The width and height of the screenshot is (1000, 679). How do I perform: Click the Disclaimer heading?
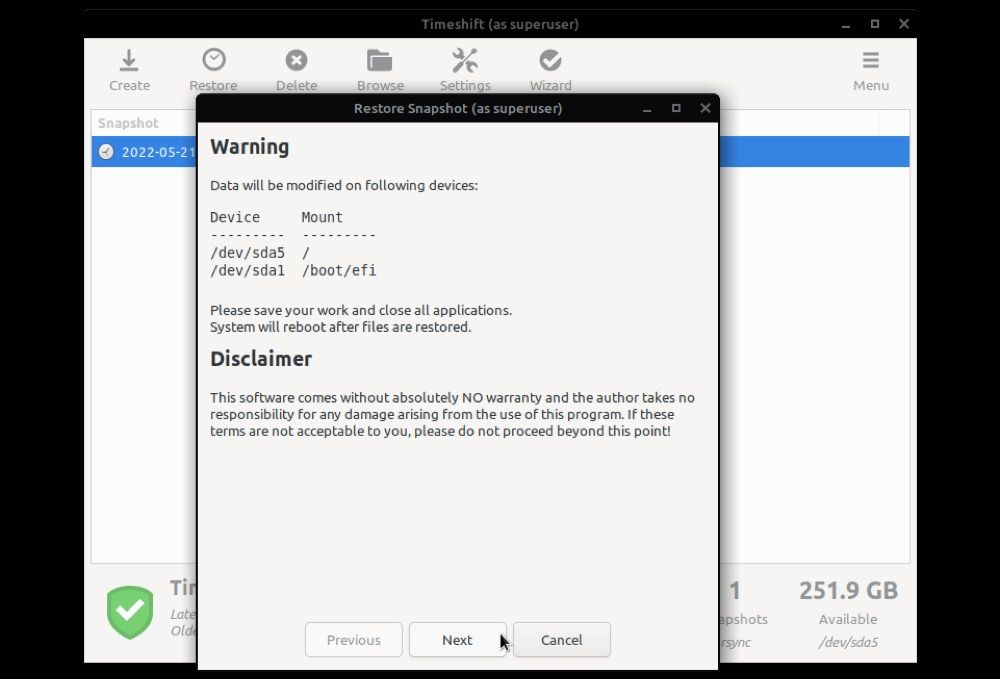point(261,359)
